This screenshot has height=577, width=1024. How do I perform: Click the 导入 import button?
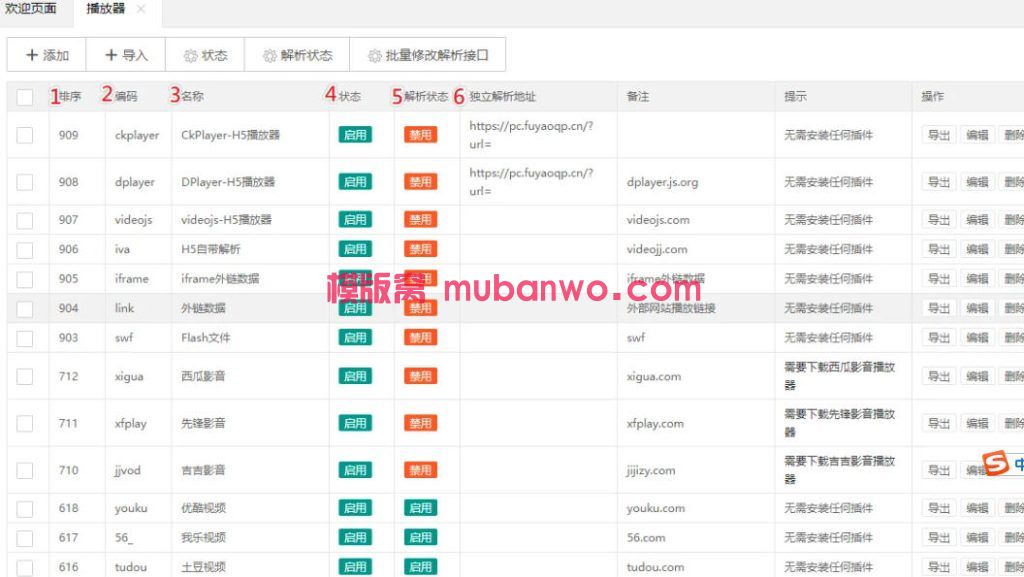click(x=126, y=55)
